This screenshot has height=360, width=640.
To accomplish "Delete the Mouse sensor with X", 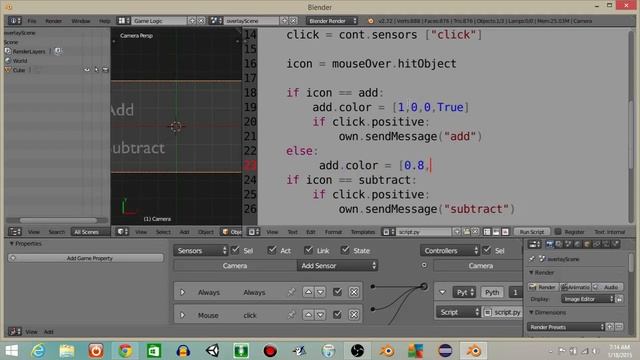I will [354, 315].
